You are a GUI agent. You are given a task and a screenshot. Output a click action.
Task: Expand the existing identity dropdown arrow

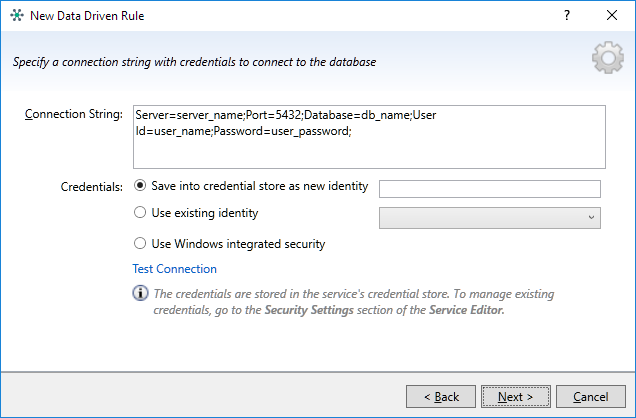click(x=591, y=217)
